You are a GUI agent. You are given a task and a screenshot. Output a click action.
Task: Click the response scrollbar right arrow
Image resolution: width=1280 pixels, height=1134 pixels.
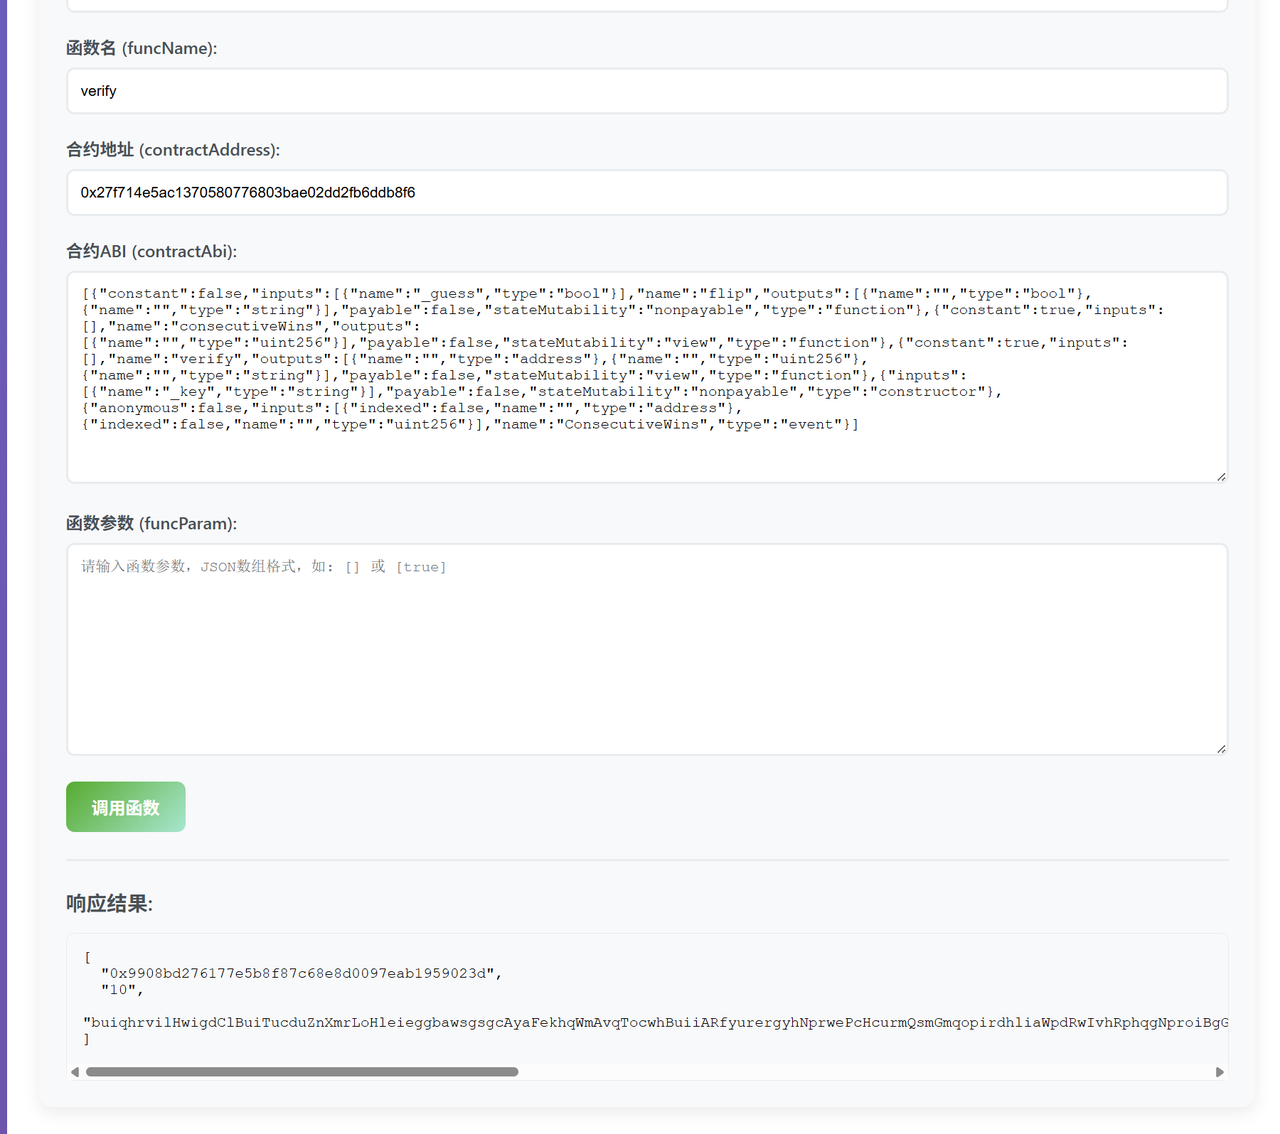1219,1072
